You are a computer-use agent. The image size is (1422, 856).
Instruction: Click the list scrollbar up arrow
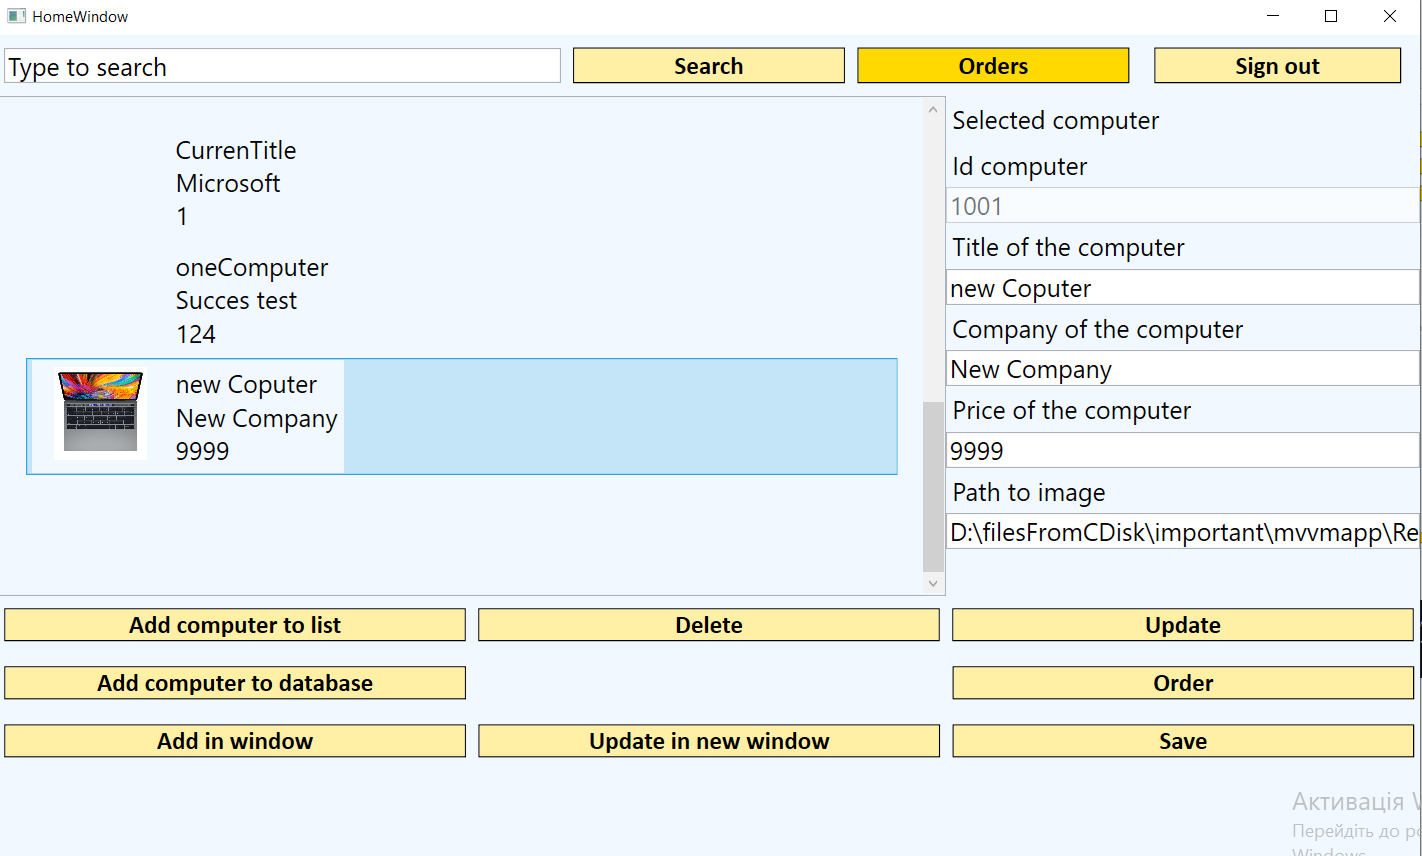933,110
